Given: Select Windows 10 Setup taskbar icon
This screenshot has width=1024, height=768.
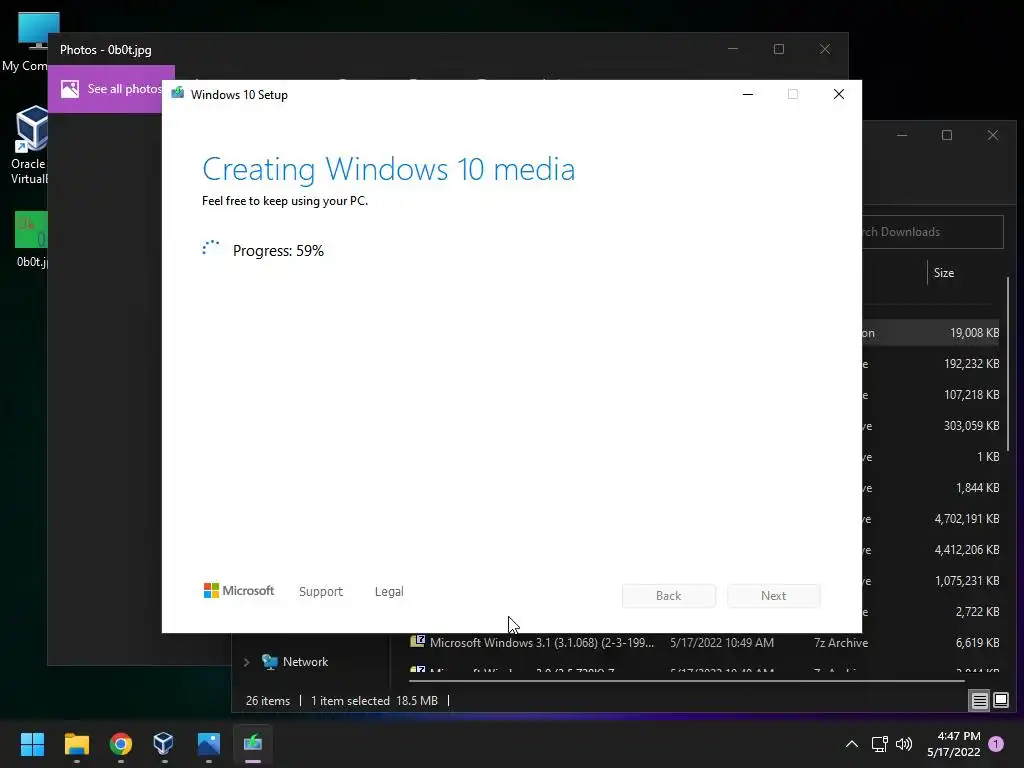Looking at the screenshot, I should [253, 743].
